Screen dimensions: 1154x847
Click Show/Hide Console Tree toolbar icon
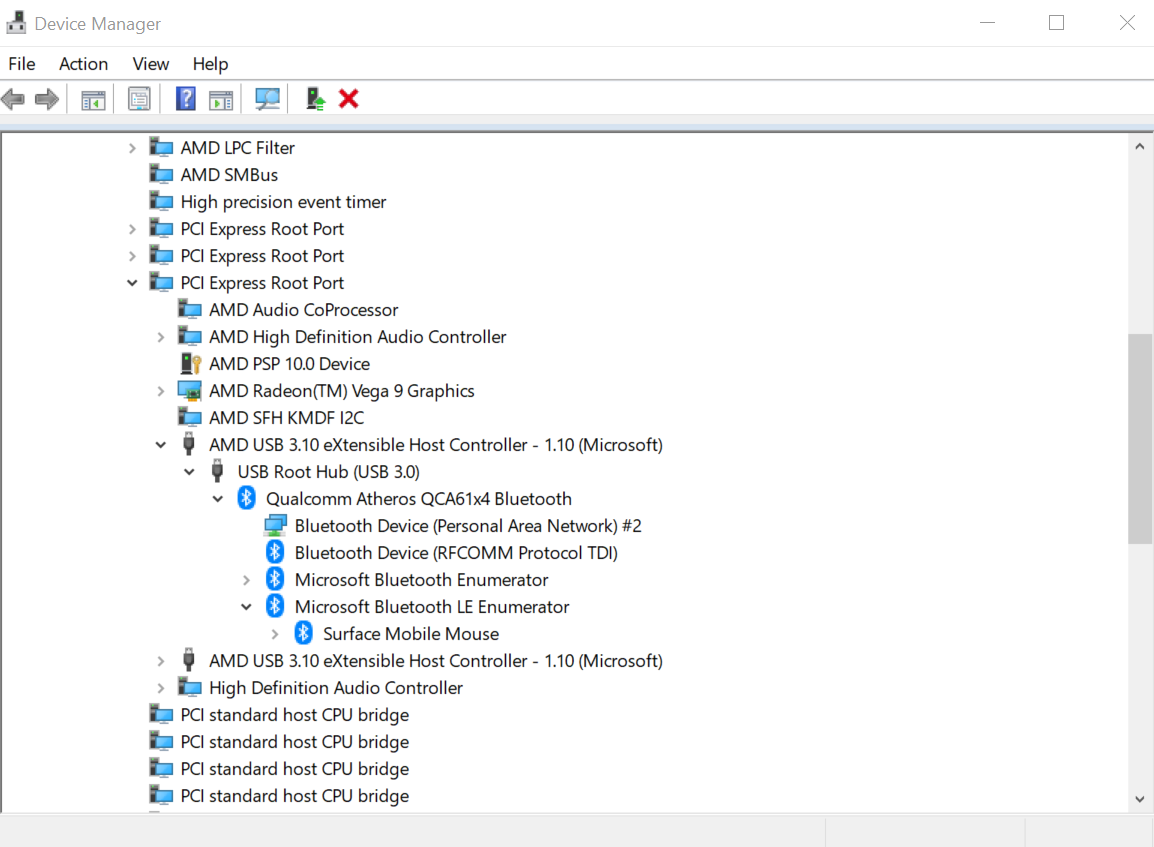pyautogui.click(x=93, y=99)
